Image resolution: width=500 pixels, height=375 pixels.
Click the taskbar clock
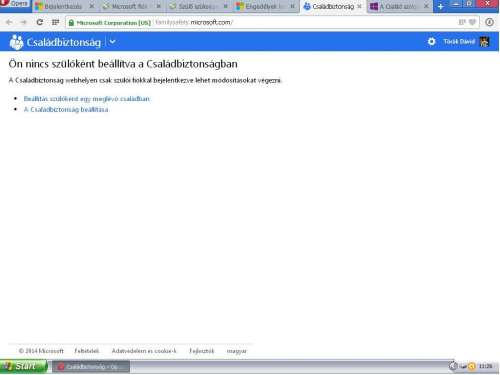[485, 366]
